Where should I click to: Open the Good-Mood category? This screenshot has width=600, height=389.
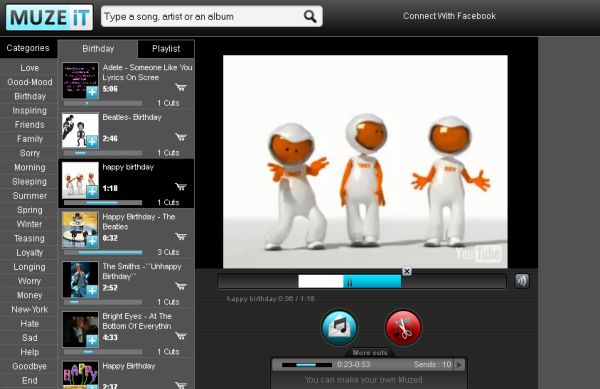click(29, 82)
